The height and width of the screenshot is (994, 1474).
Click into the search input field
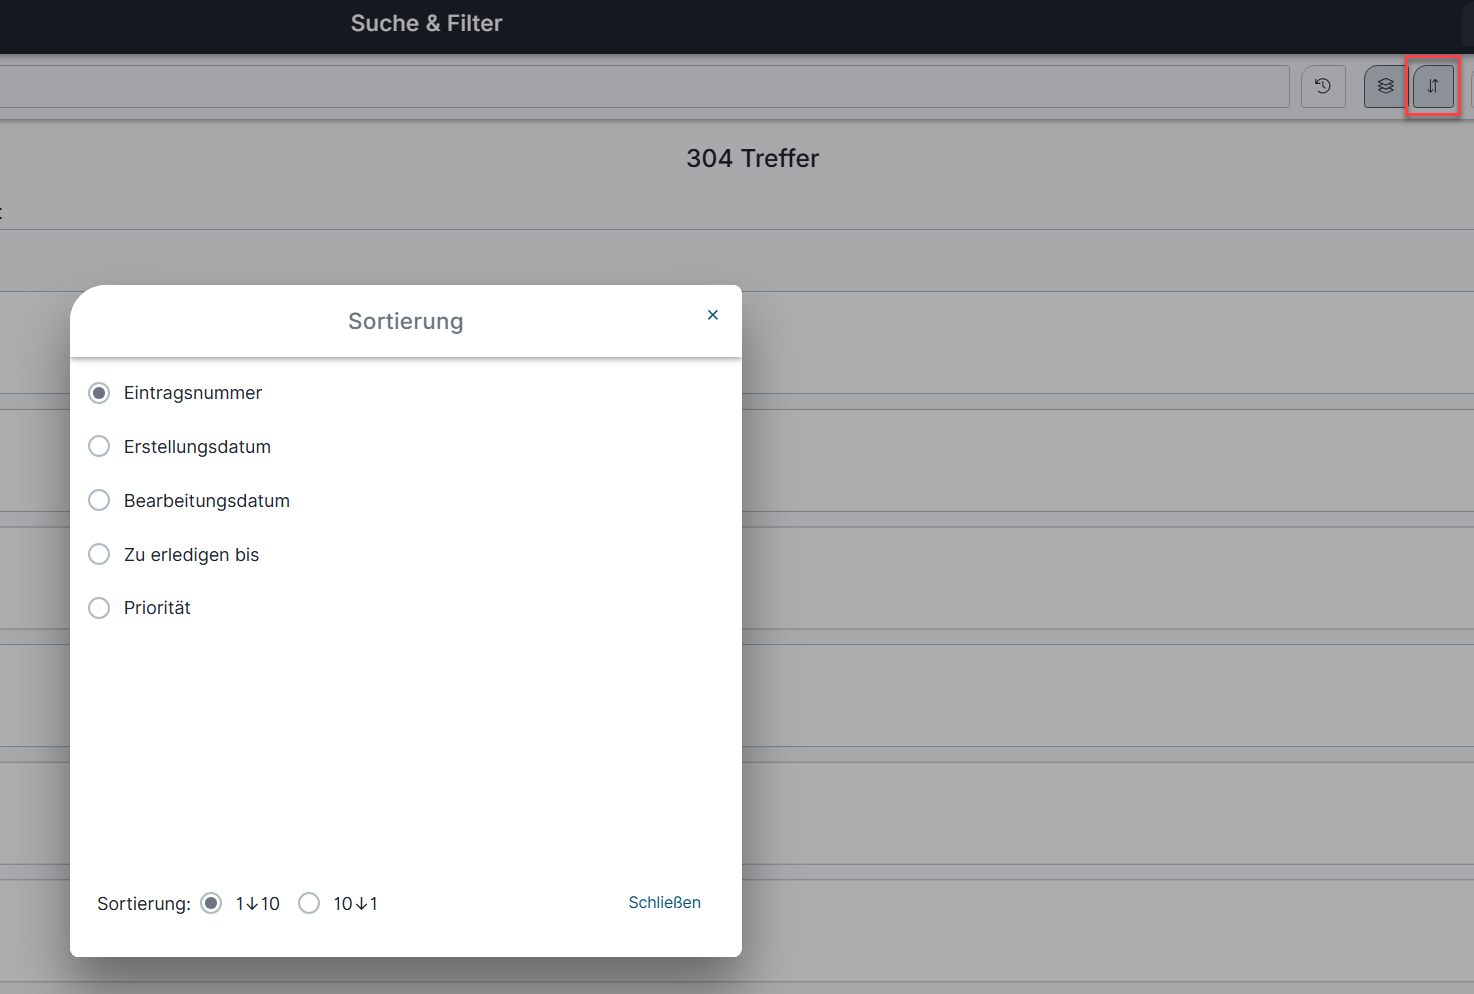[x=640, y=87]
